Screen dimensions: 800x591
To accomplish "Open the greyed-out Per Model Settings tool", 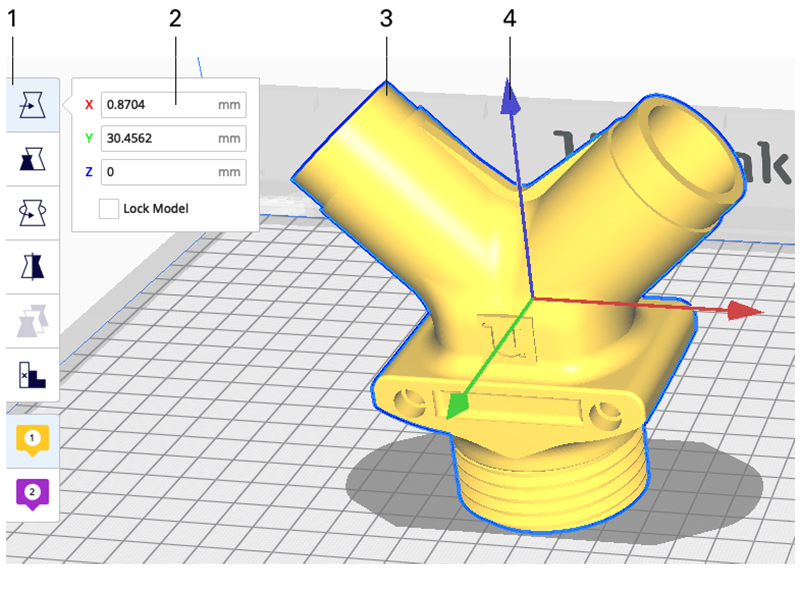I will pos(32,320).
